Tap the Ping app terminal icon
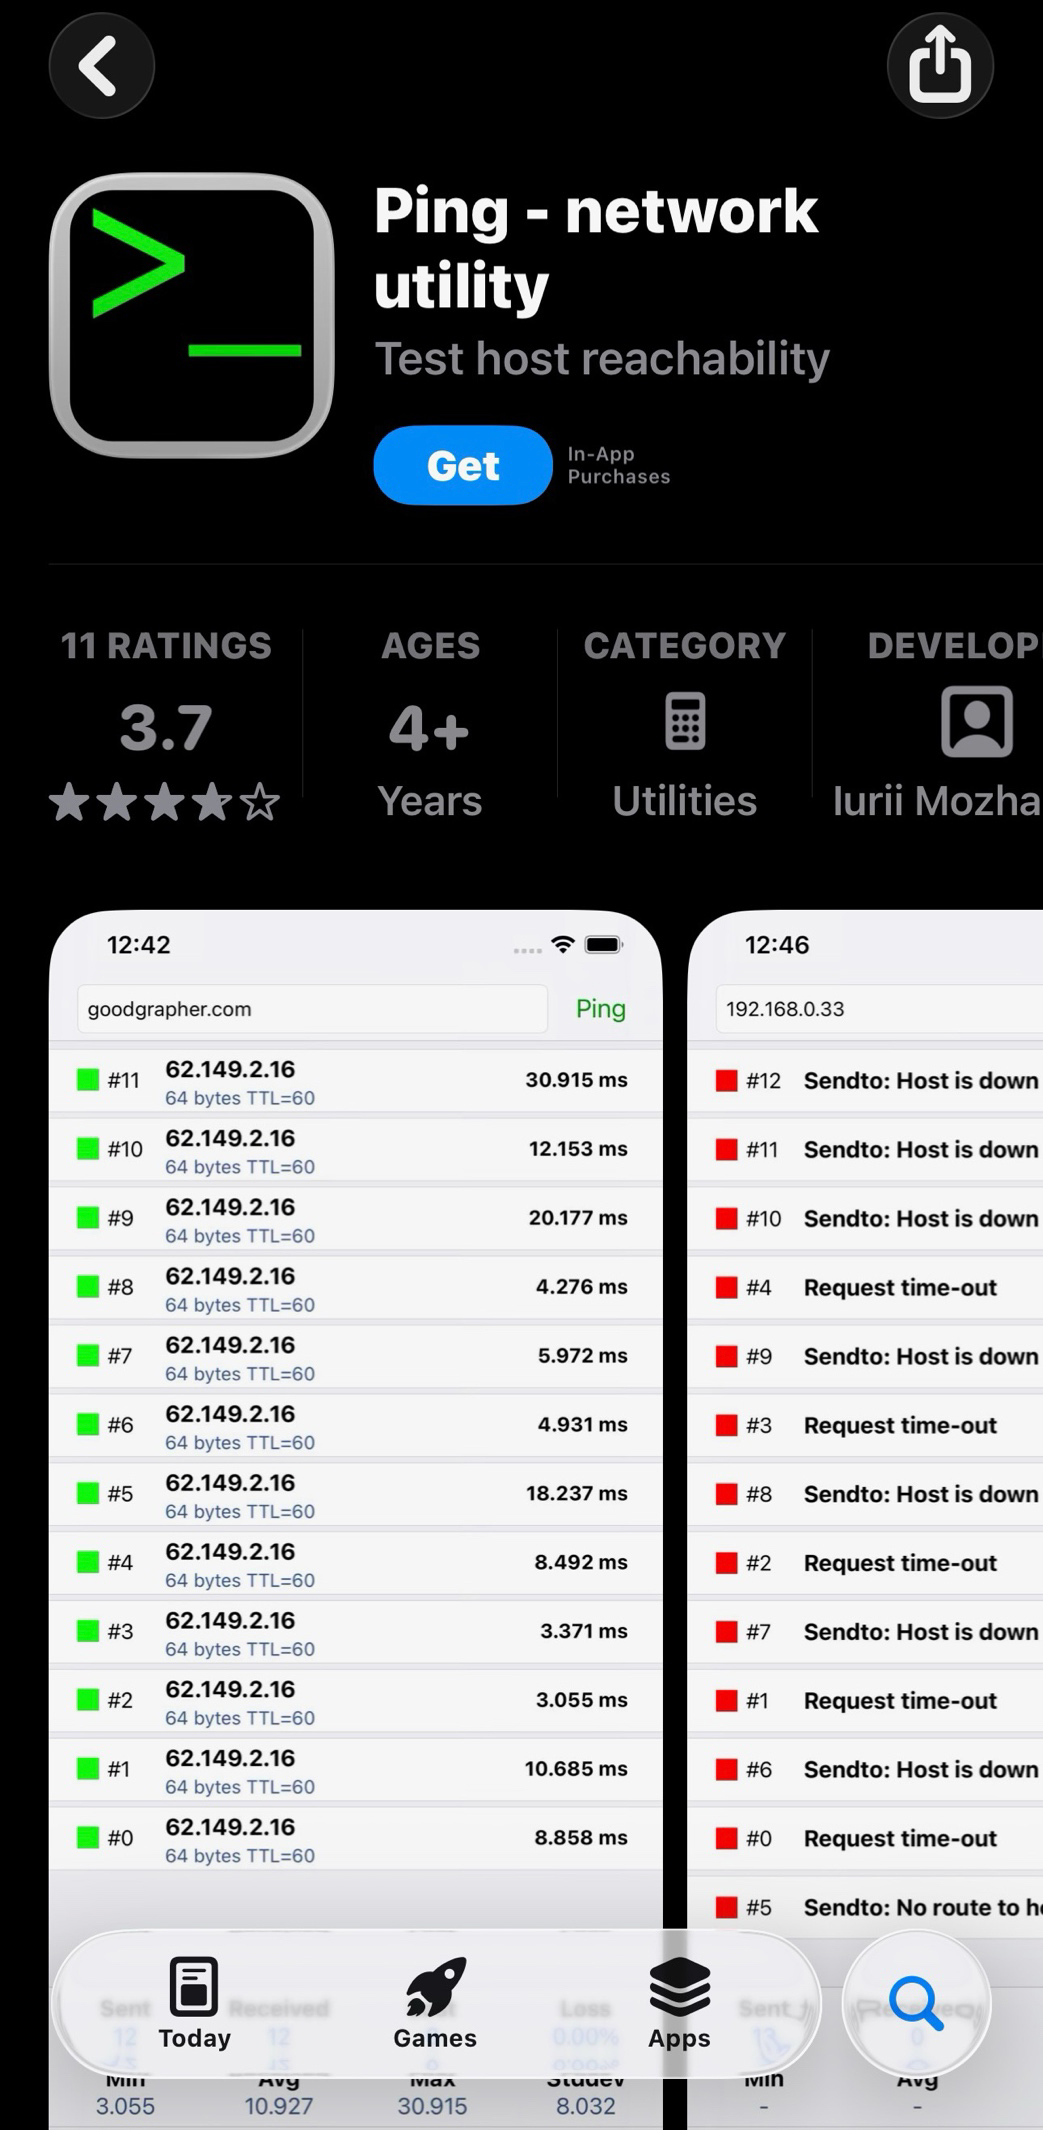The image size is (1043, 2130). pos(191,315)
